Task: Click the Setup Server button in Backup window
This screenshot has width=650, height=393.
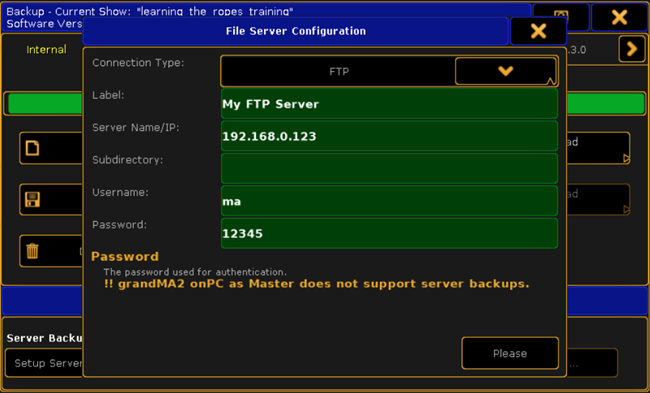Action: pos(44,363)
